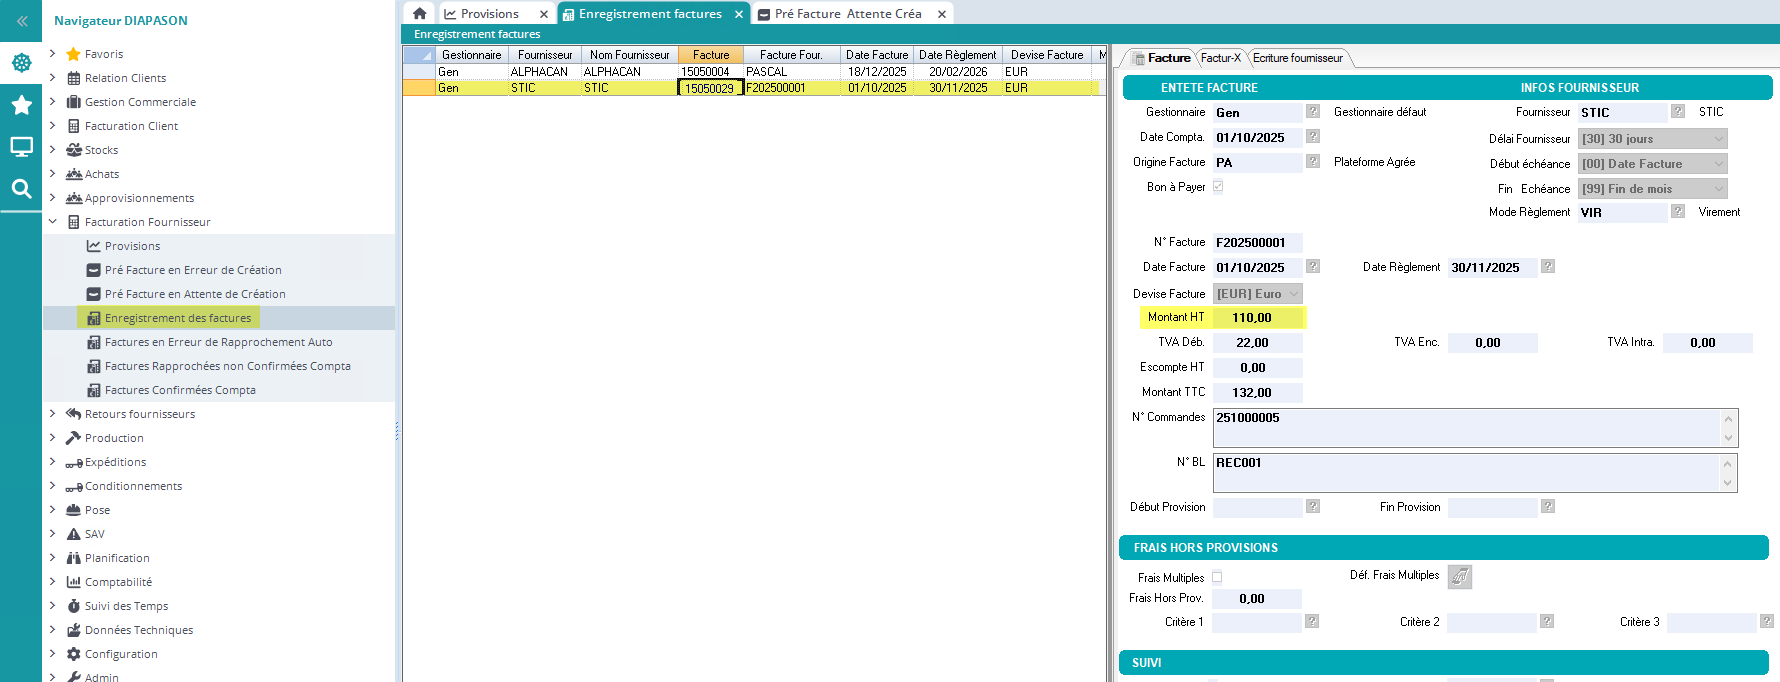Click the home icon tab

(420, 14)
